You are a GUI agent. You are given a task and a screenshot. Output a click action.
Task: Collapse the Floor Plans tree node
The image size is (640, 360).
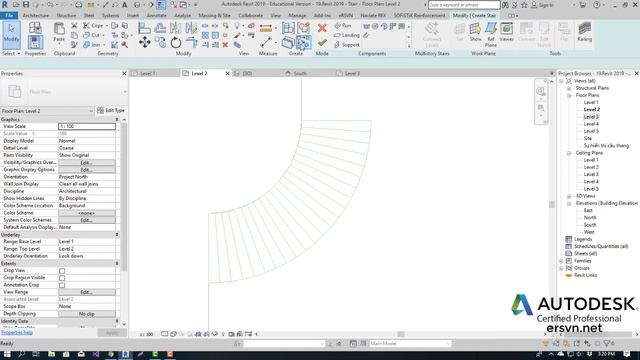pyautogui.click(x=569, y=96)
